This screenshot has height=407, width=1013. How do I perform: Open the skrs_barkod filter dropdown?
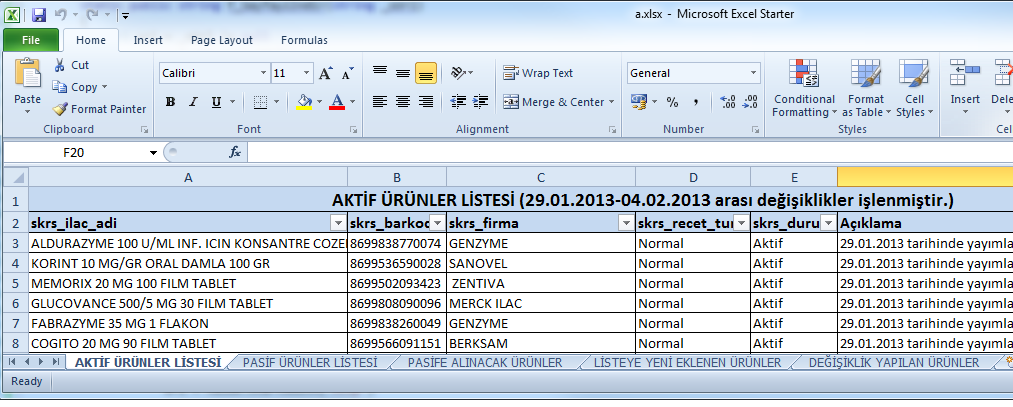pos(437,224)
